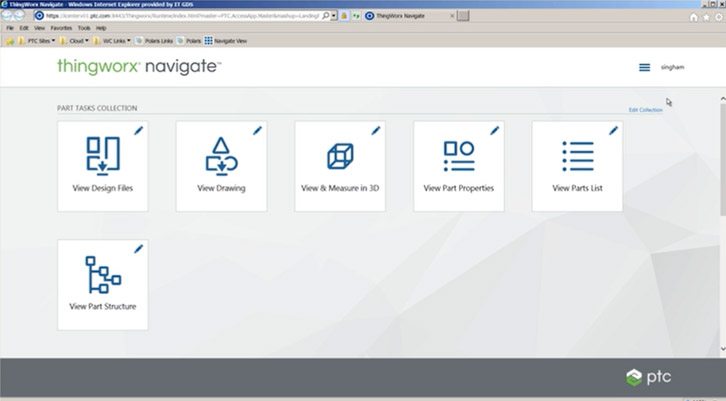The image size is (726, 401).
Task: Open the Polaris bookmark
Action: [188, 41]
